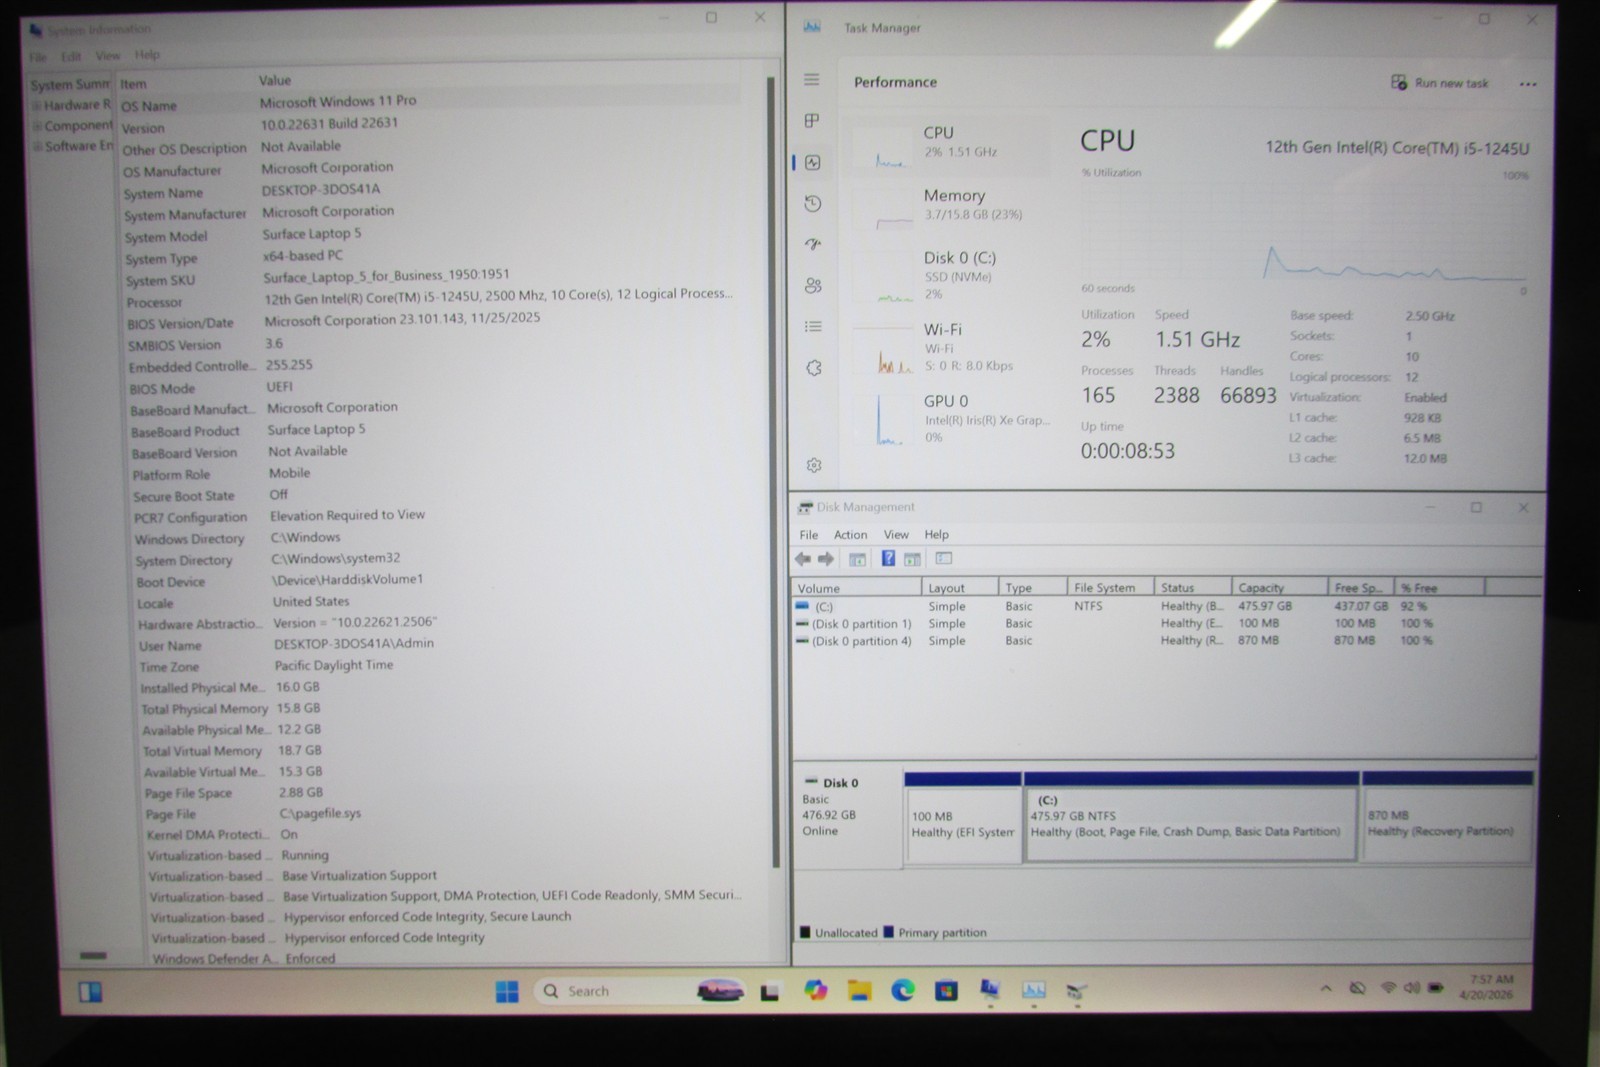
Task: Switch to System Information via taskbar icon
Action: point(990,990)
